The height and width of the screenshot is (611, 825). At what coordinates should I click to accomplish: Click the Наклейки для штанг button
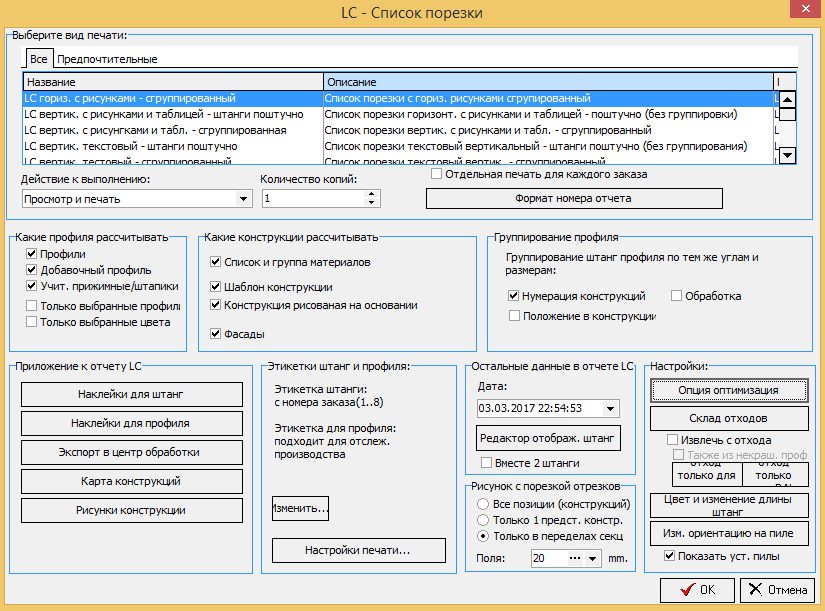132,394
